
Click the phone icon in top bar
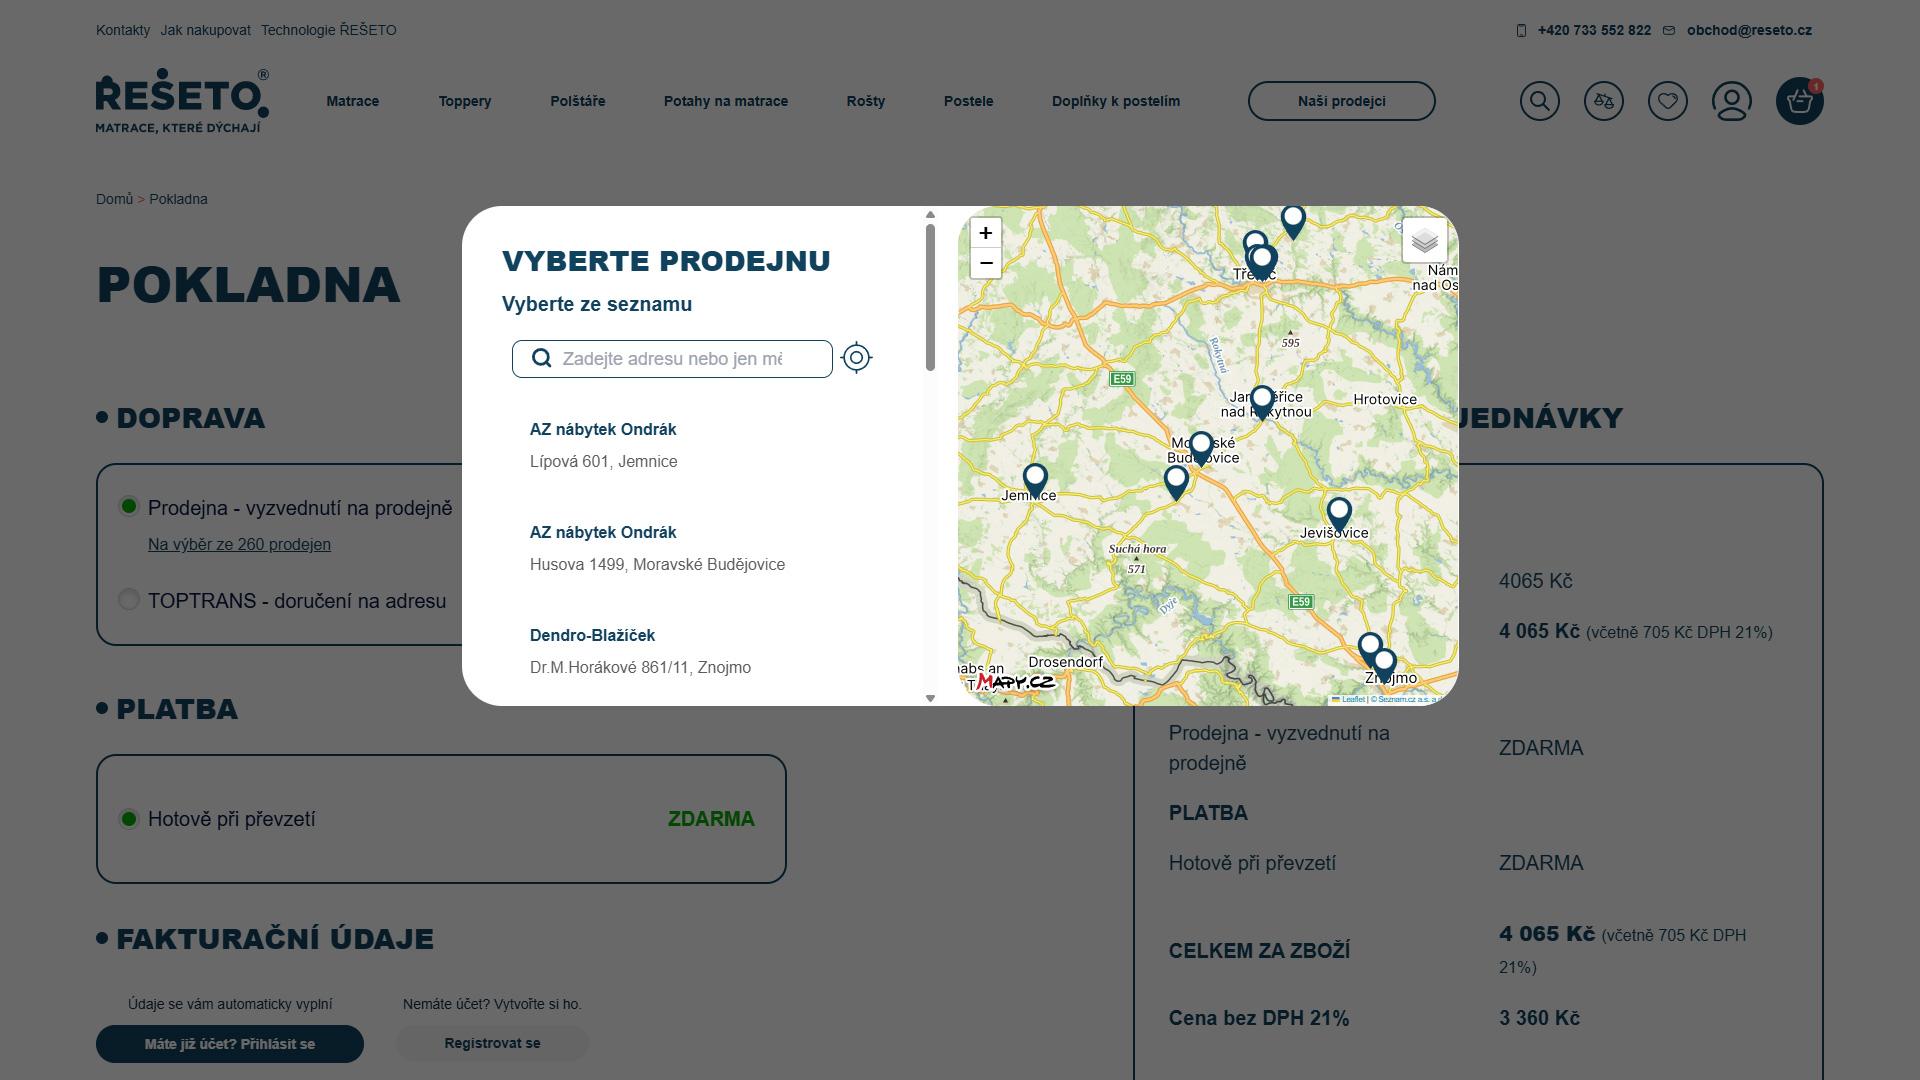(x=1521, y=31)
